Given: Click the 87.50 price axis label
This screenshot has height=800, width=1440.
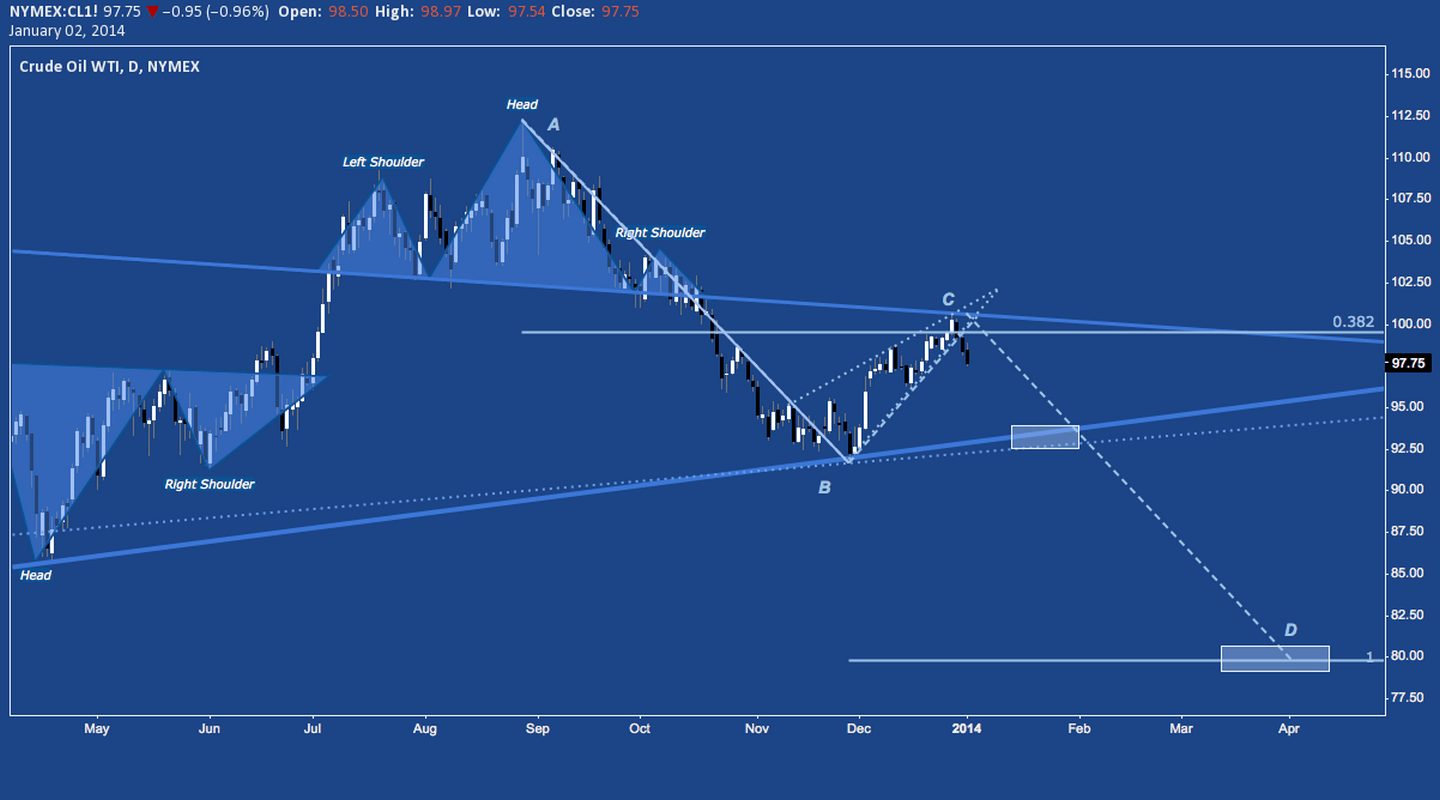Looking at the screenshot, I should [1410, 530].
